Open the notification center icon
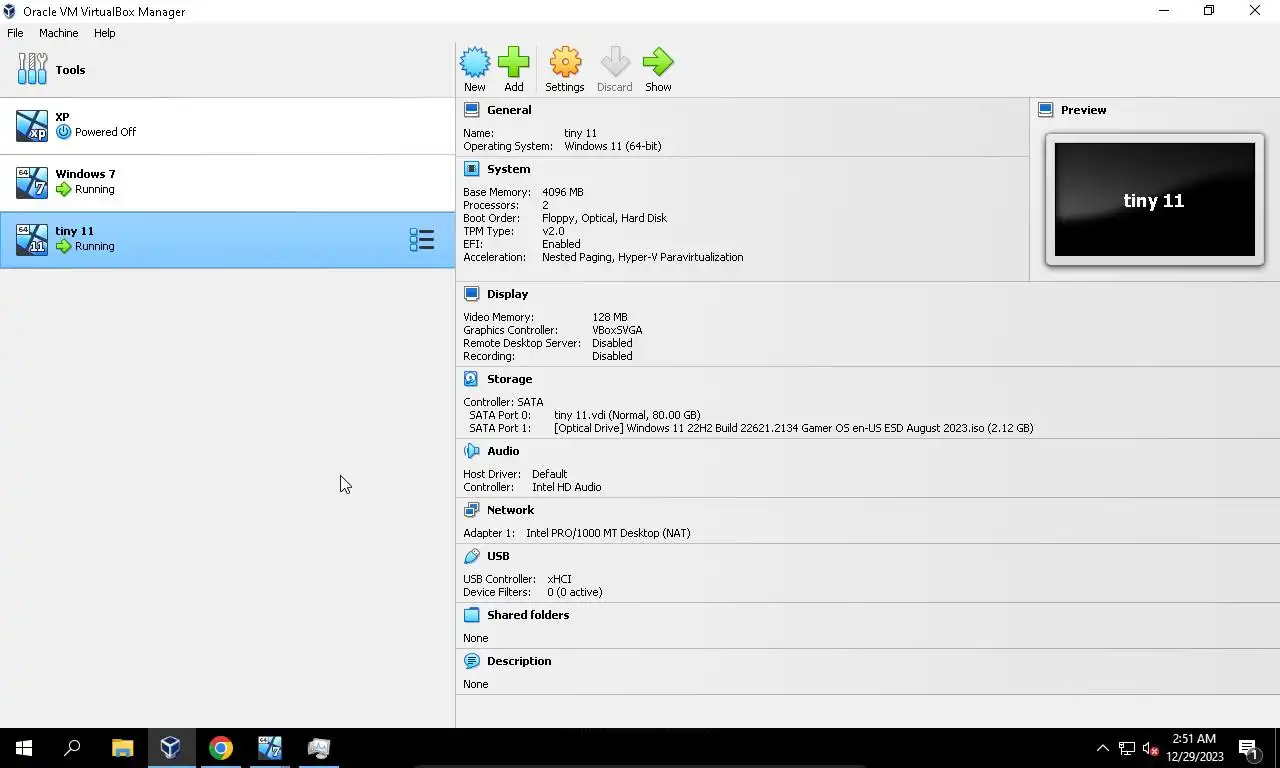 [1248, 748]
